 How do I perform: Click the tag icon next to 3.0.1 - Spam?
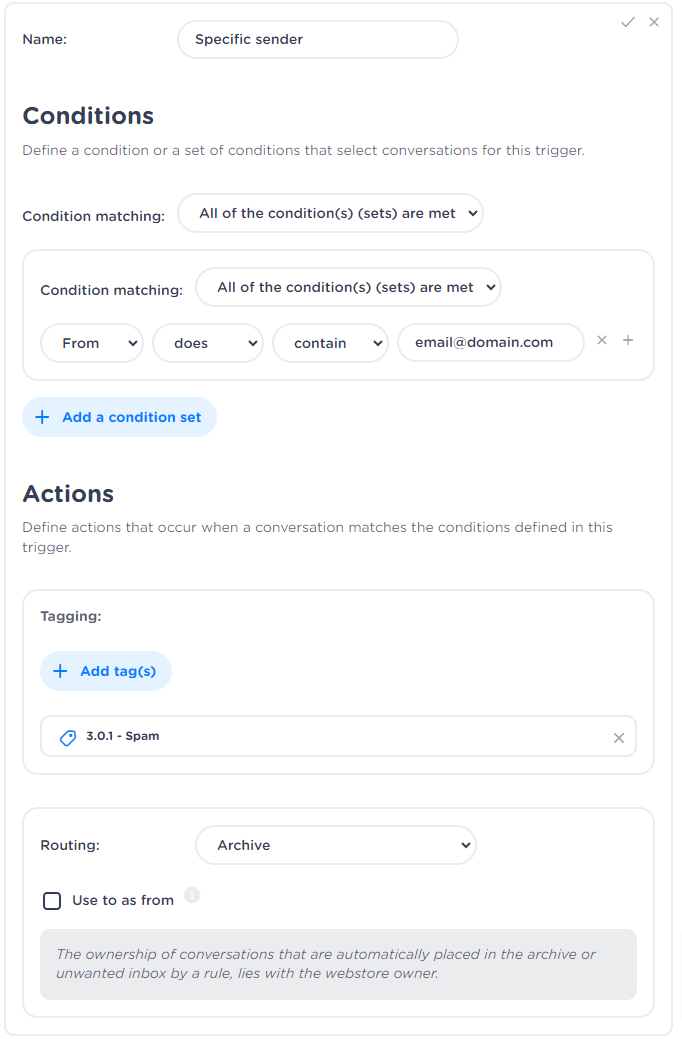click(x=68, y=738)
